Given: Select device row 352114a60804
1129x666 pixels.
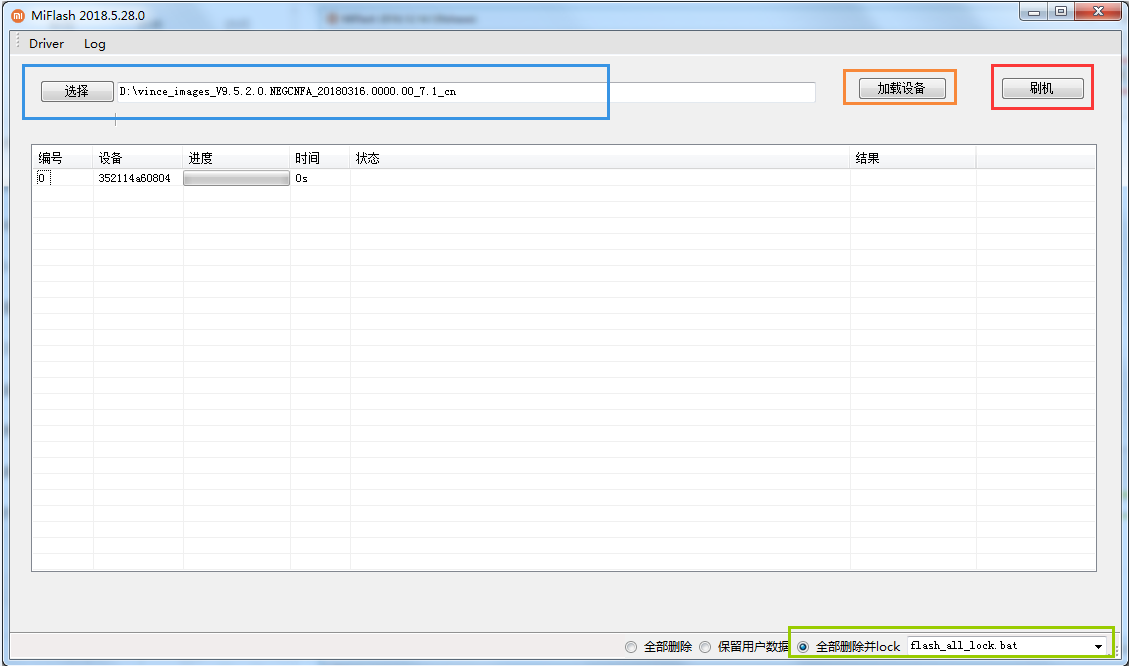Looking at the screenshot, I should tap(563, 178).
